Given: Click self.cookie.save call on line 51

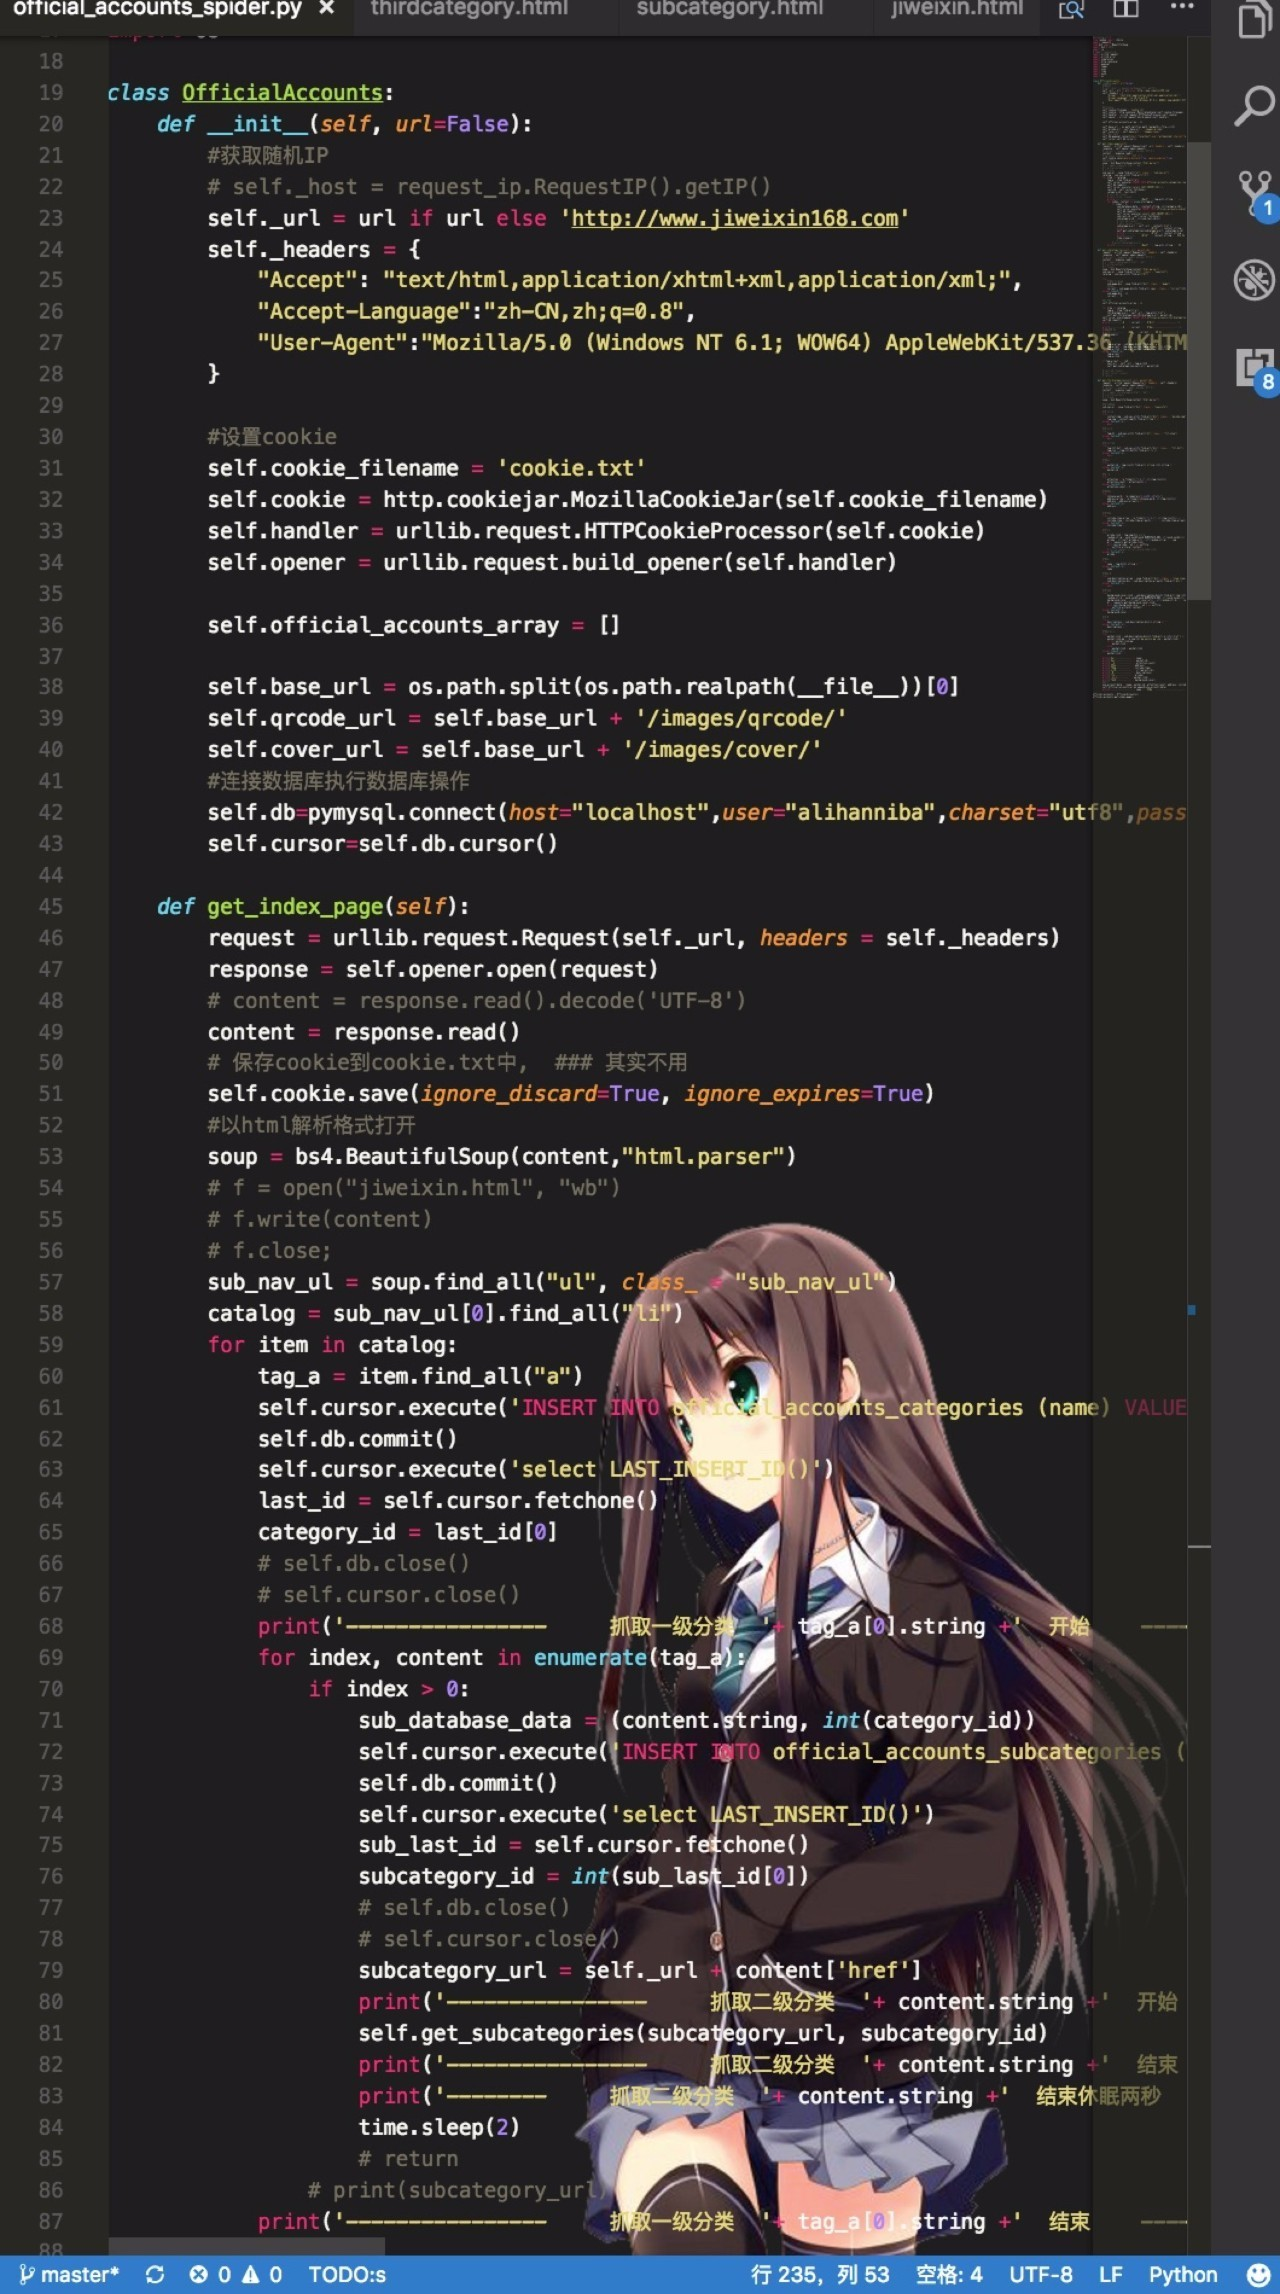Looking at the screenshot, I should tap(308, 1093).
